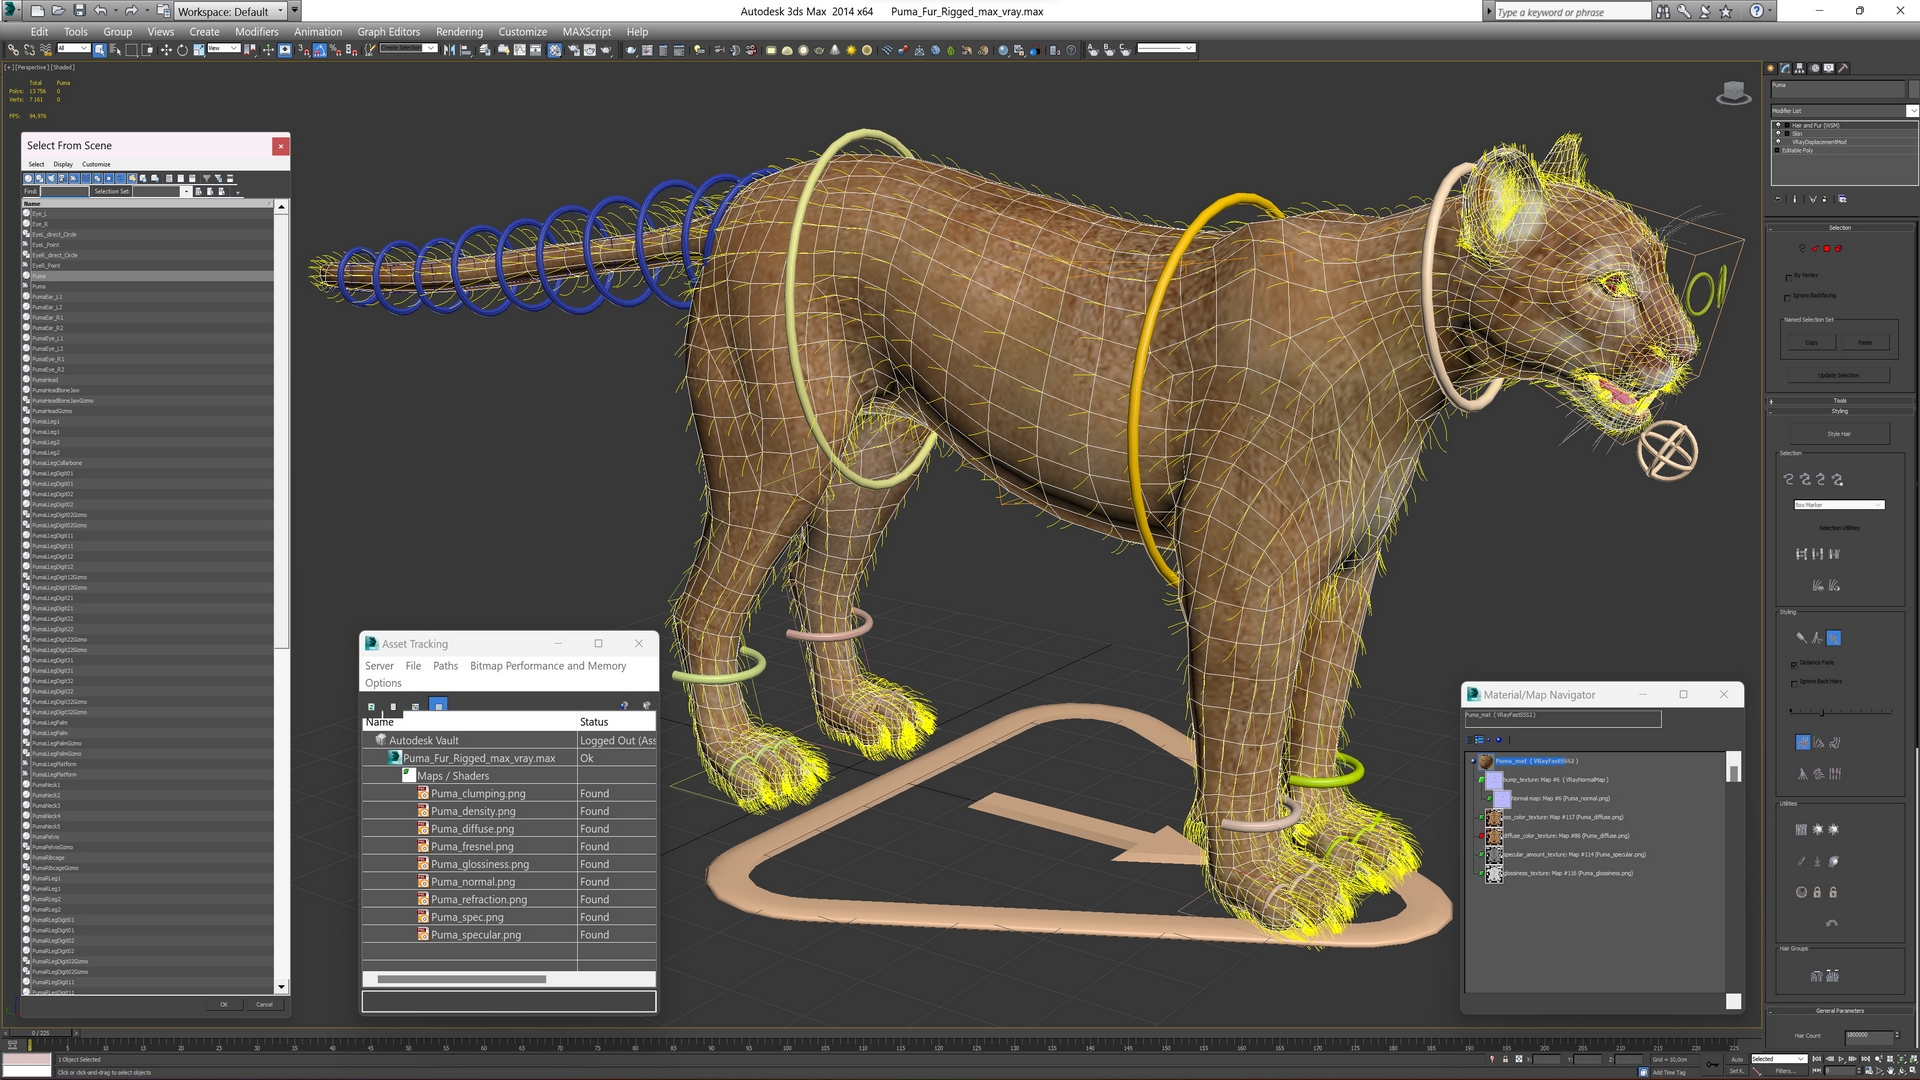This screenshot has width=1920, height=1080.
Task: Select the Select and Move tool
Action: (x=166, y=50)
